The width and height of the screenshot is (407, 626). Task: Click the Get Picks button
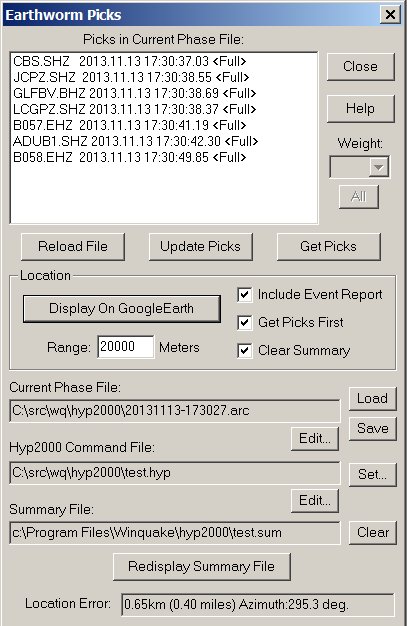point(328,247)
